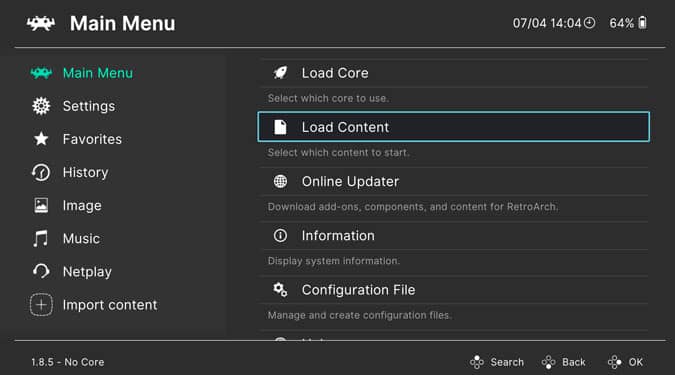Click the Search label in footer
The height and width of the screenshot is (375, 675).
[x=507, y=362]
